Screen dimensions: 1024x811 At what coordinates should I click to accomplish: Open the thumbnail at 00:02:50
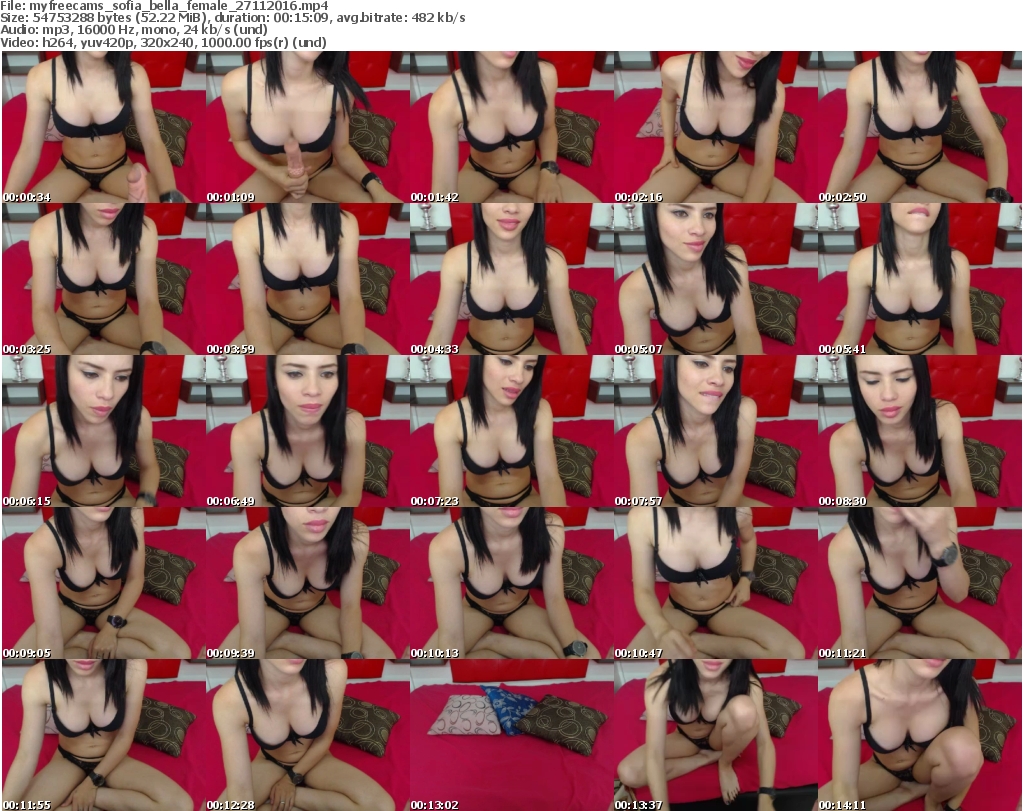tap(919, 127)
